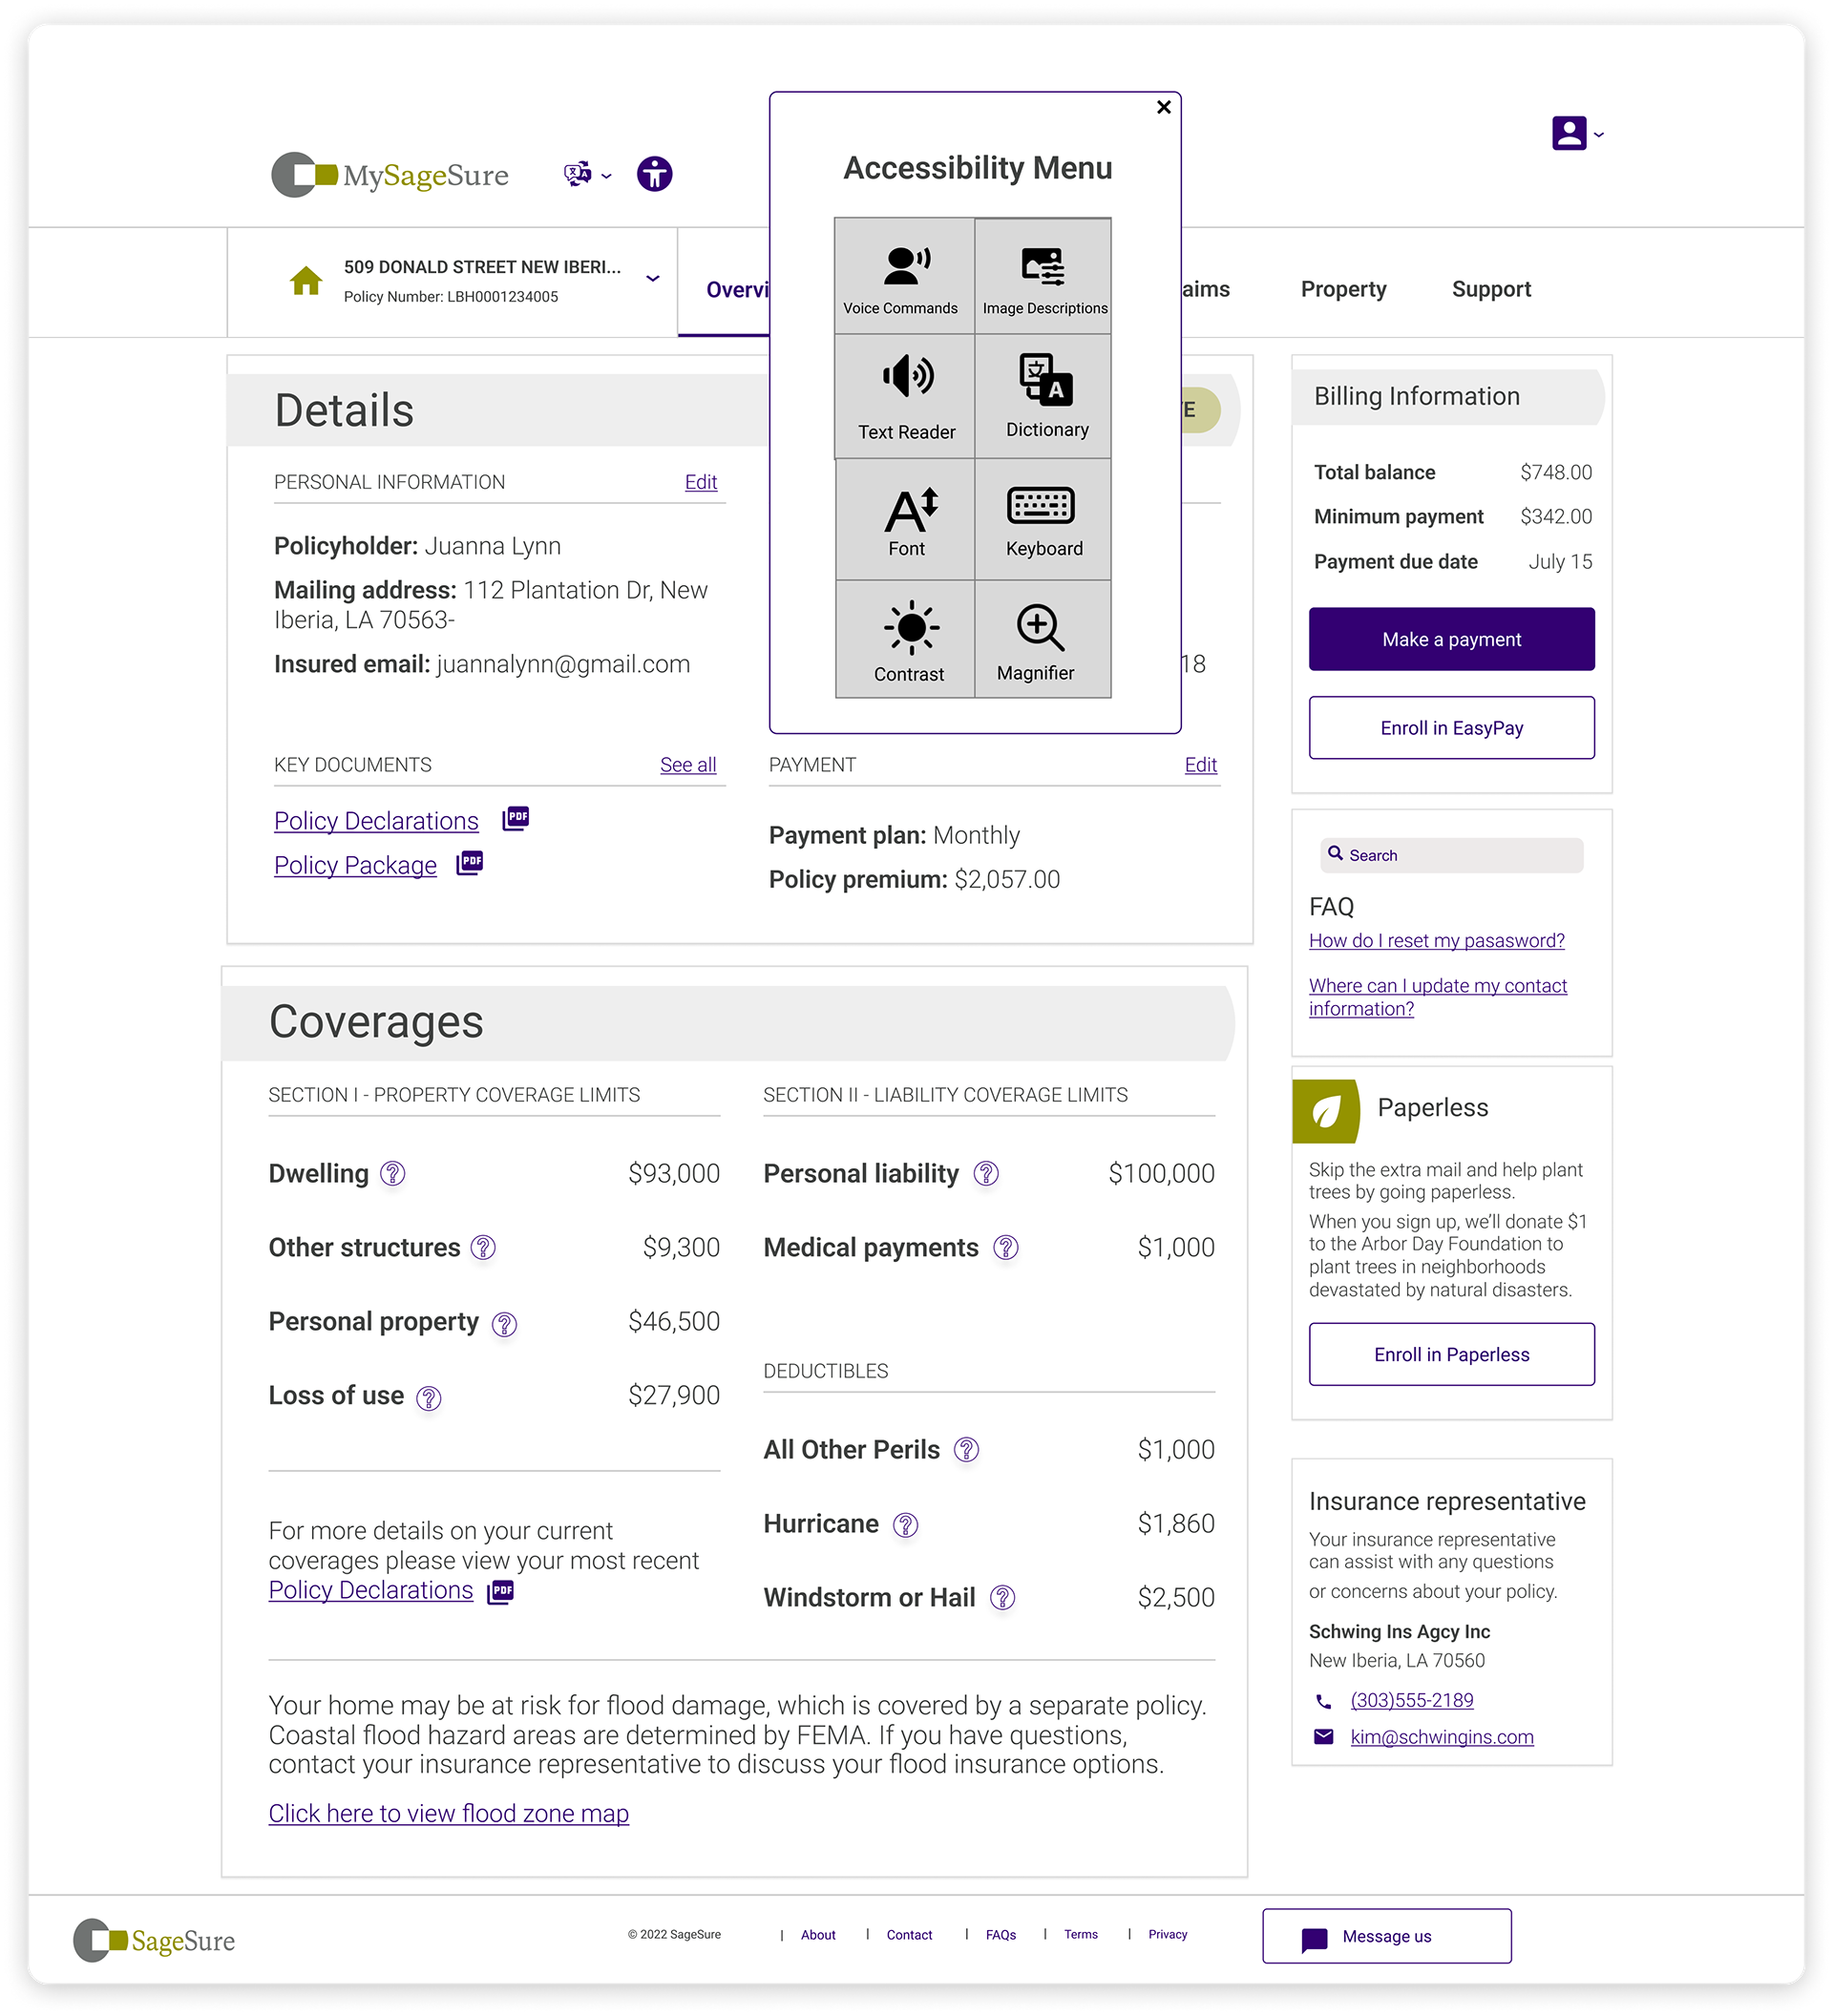Expand the policy address selector
Image resolution: width=1833 pixels, height=2016 pixels.
pyautogui.click(x=652, y=278)
